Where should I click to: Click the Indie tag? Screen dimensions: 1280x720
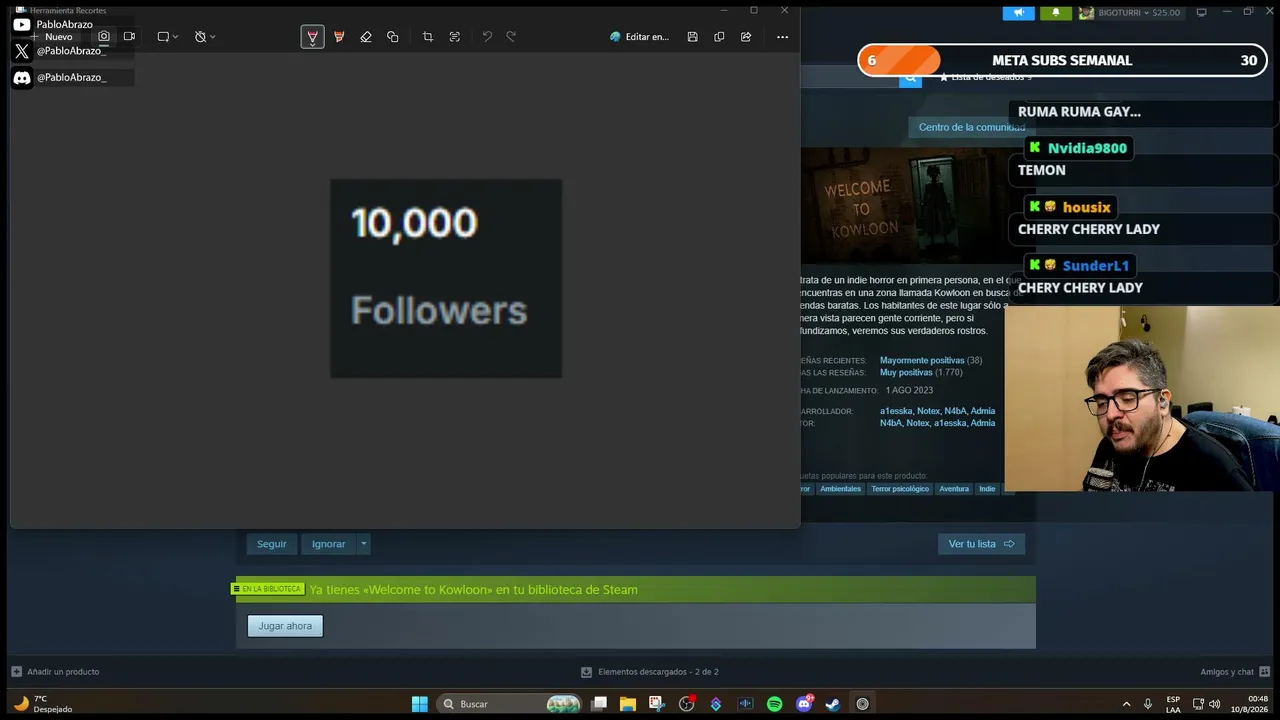(x=987, y=489)
